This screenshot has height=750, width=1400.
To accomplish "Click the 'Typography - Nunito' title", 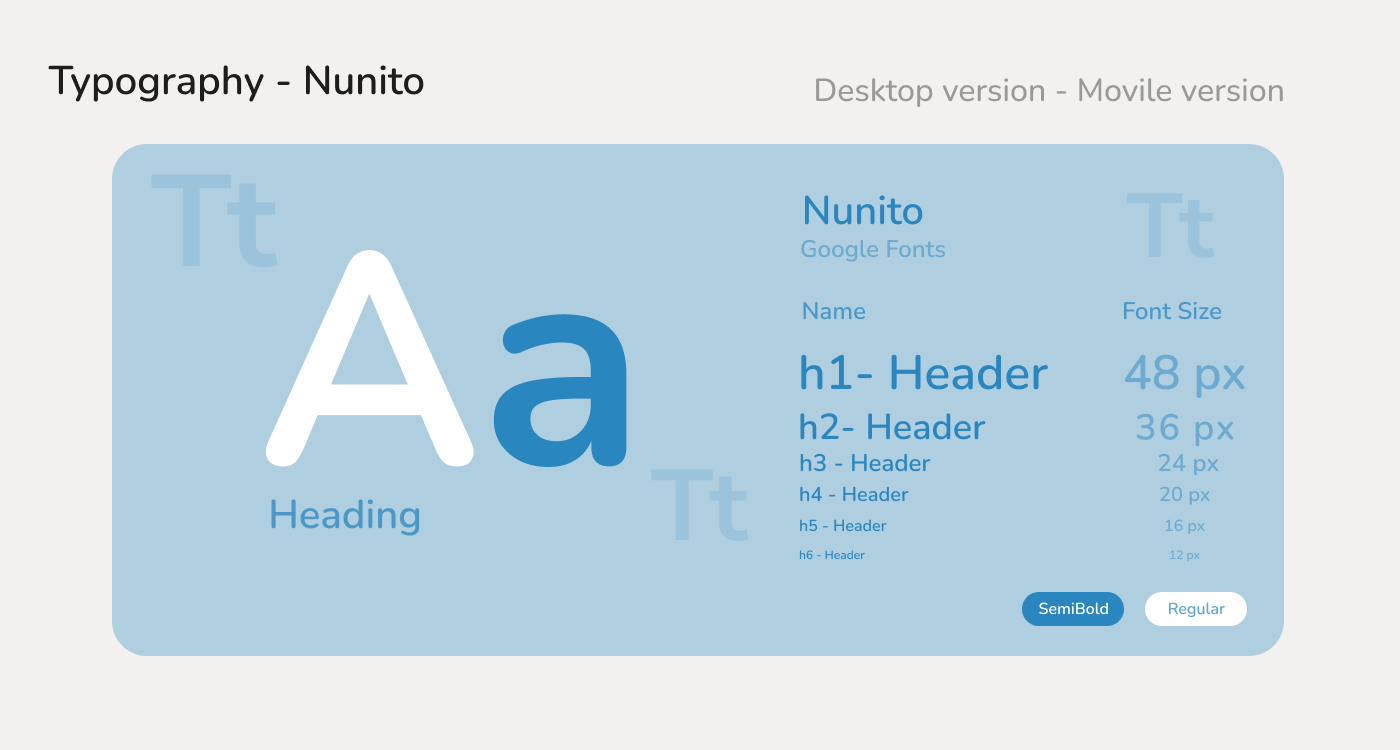I will coord(237,82).
